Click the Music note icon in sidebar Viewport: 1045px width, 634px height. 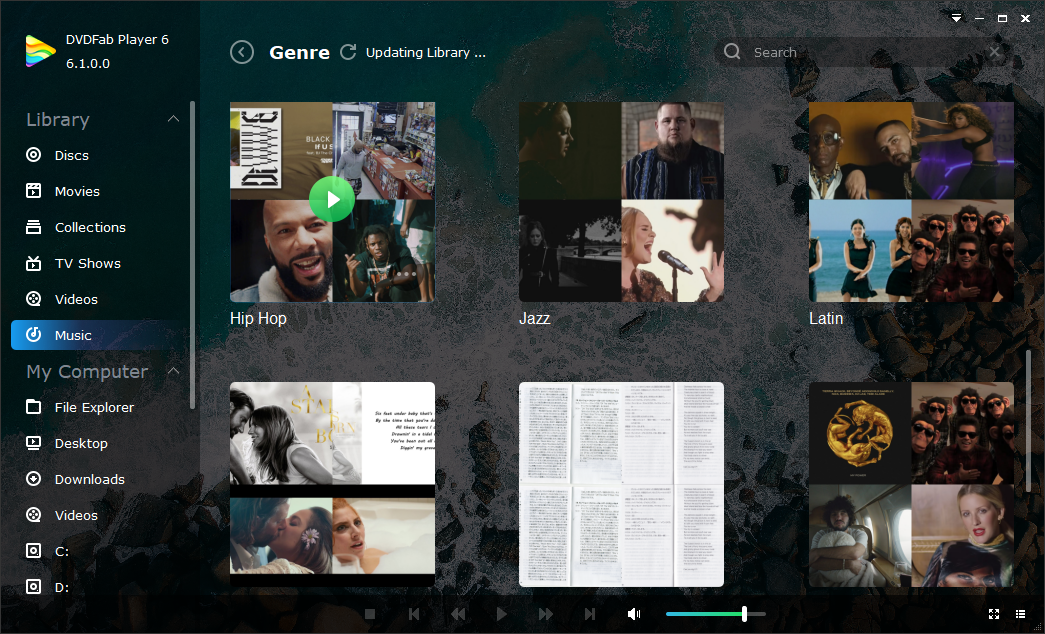[x=33, y=335]
